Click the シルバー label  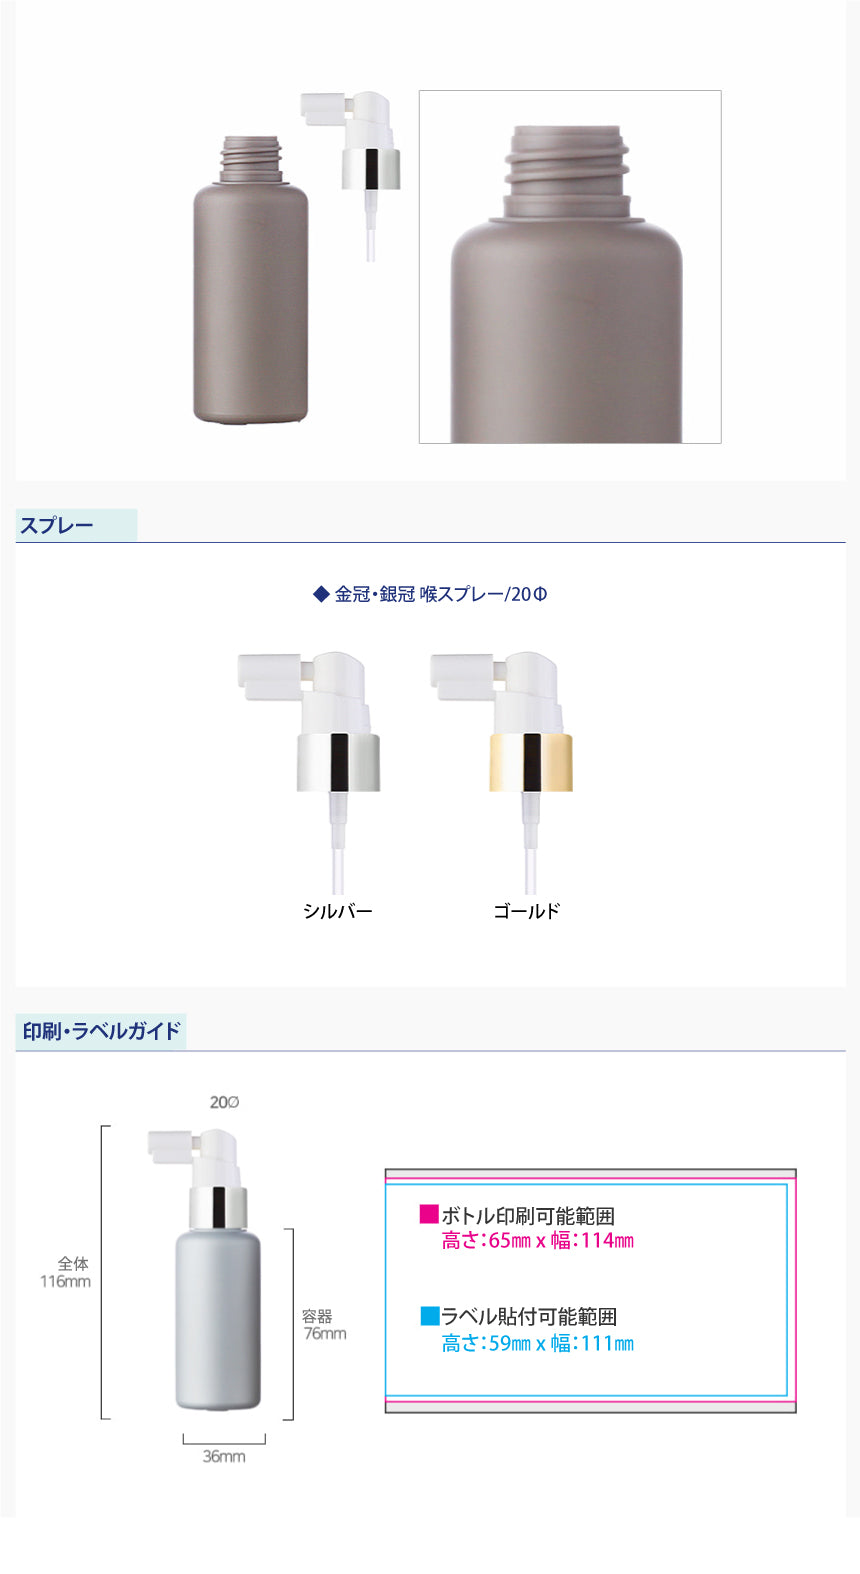coord(337,911)
